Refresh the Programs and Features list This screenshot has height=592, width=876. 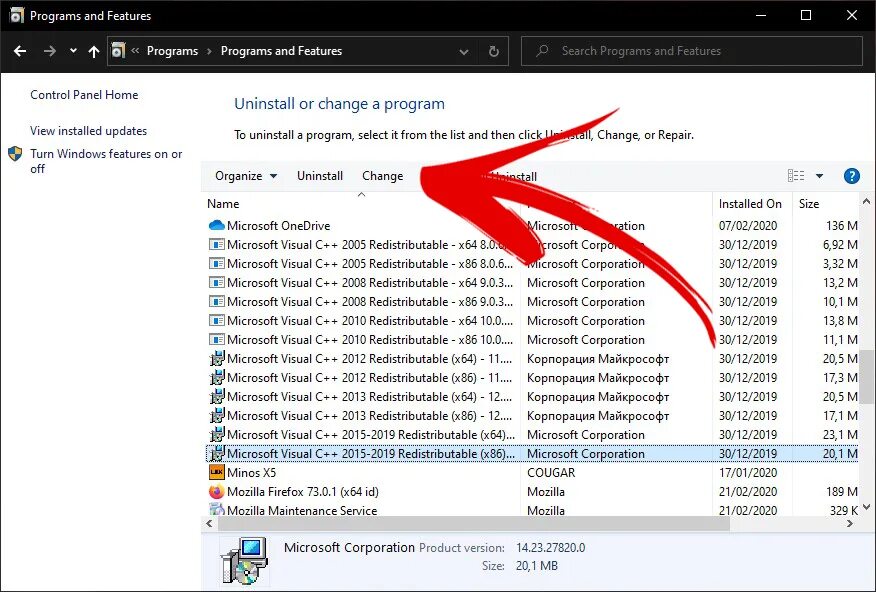[x=494, y=51]
